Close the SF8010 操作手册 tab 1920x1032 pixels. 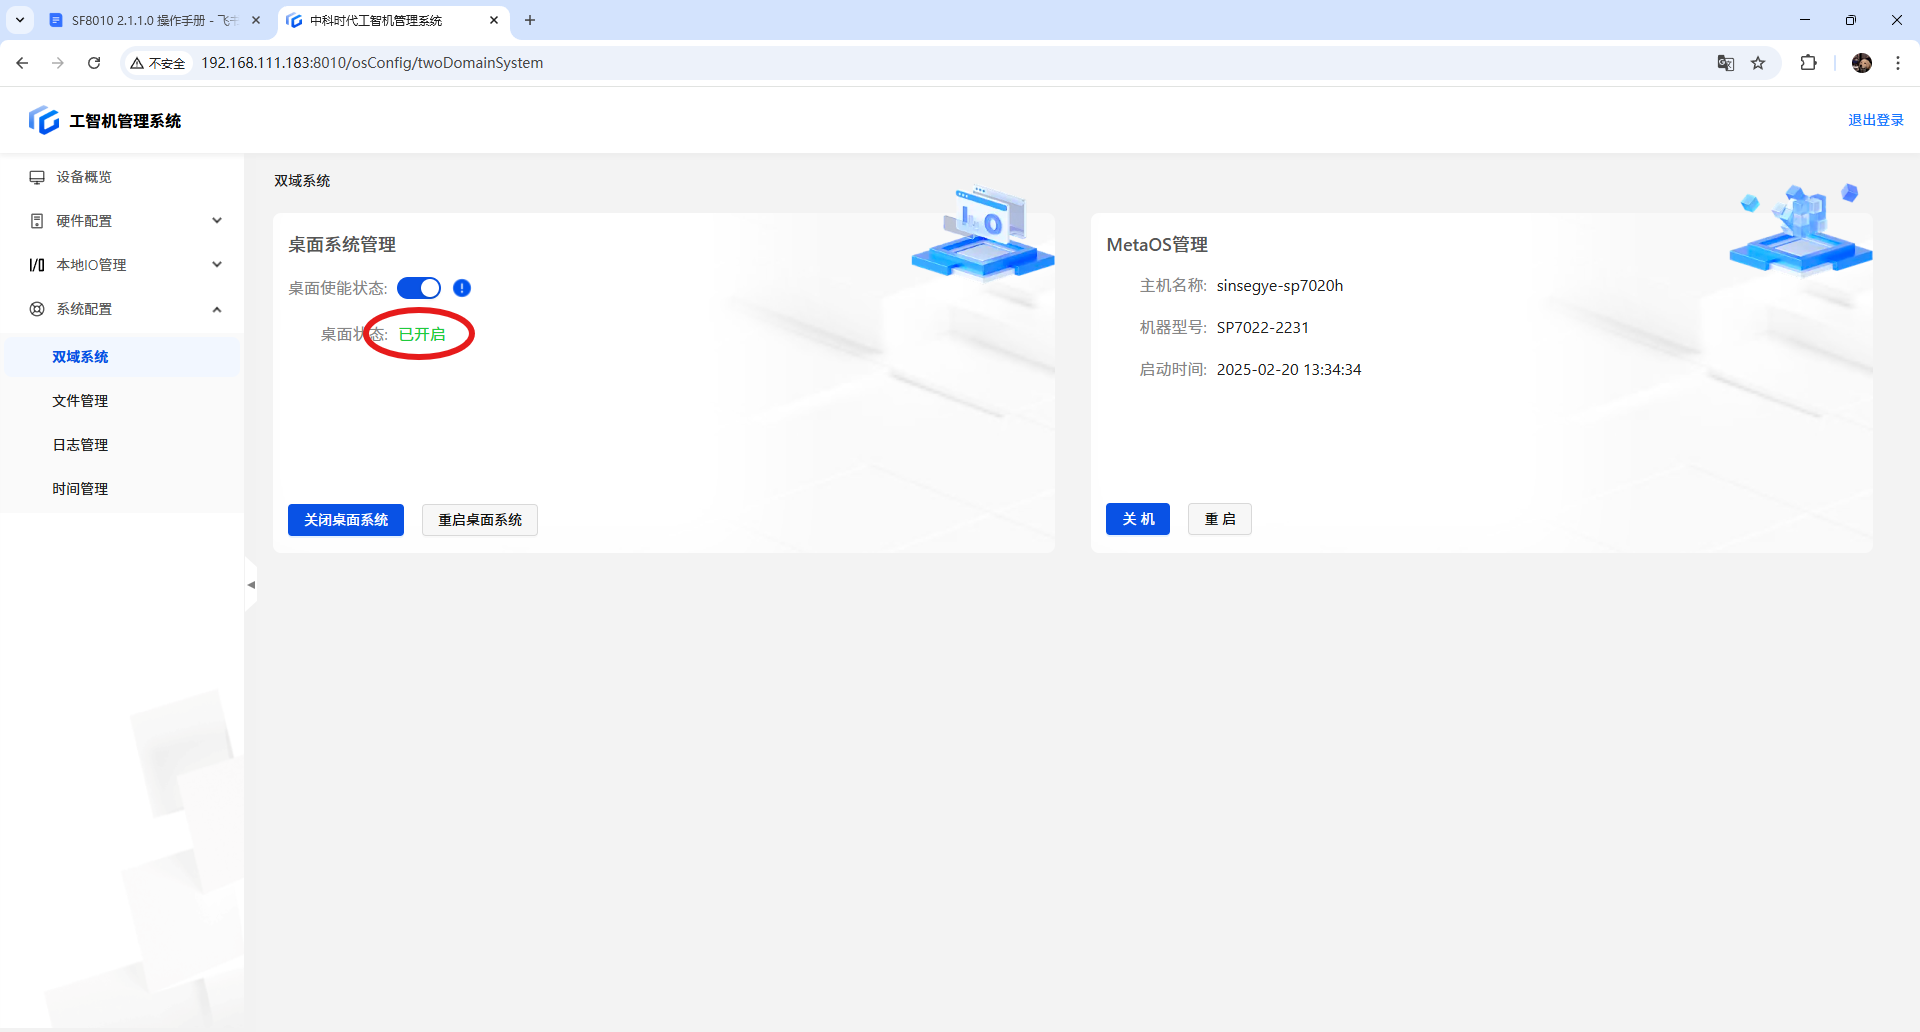coord(256,20)
